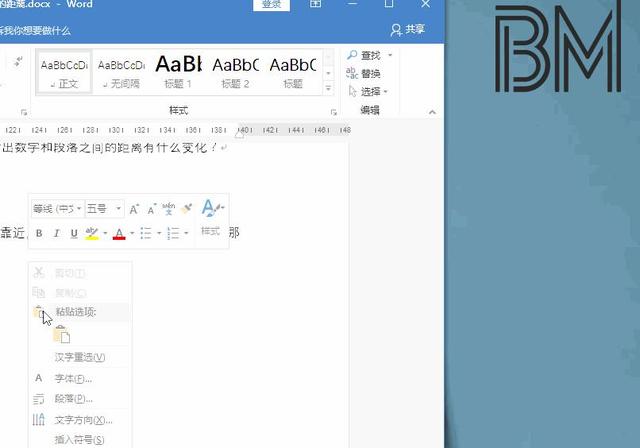Open highlight color dropdown arrow

pos(105,233)
